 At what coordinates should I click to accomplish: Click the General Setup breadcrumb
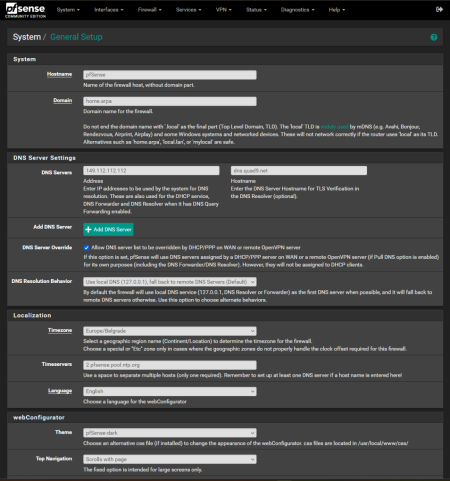pos(76,37)
